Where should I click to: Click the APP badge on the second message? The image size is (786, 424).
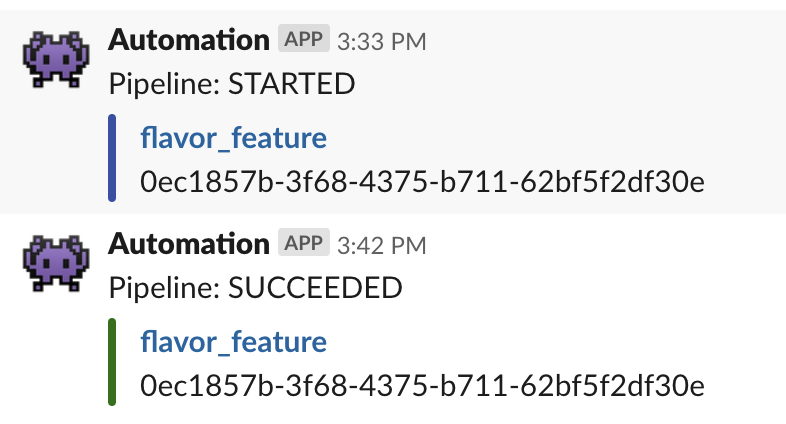coord(304,242)
